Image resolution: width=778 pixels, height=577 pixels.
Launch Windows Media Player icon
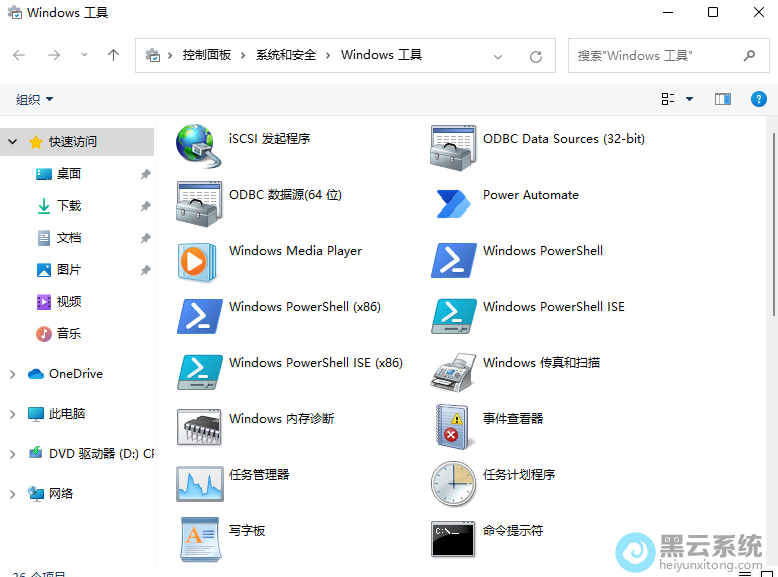(199, 259)
